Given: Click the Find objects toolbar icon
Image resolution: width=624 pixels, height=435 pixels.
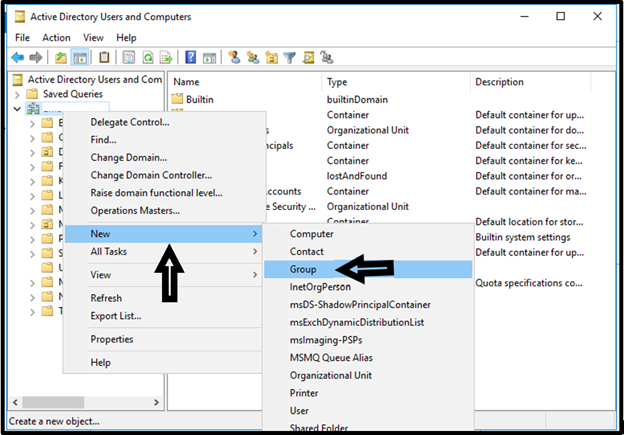Looking at the screenshot, I should [x=308, y=58].
